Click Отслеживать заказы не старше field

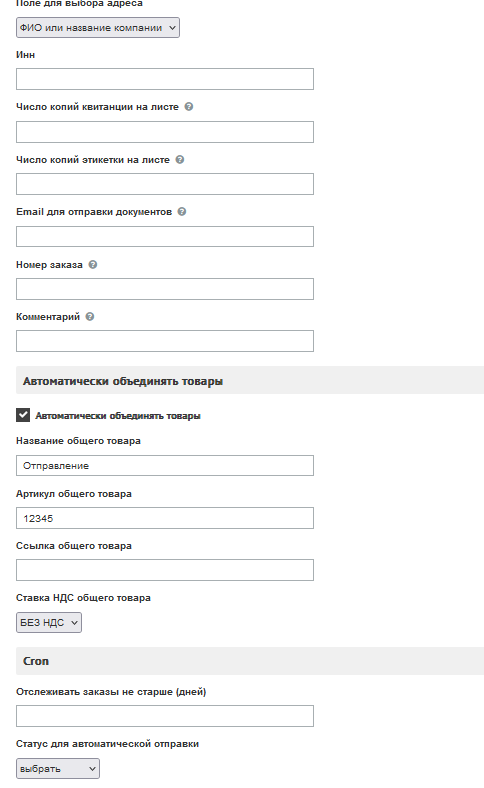coord(165,716)
